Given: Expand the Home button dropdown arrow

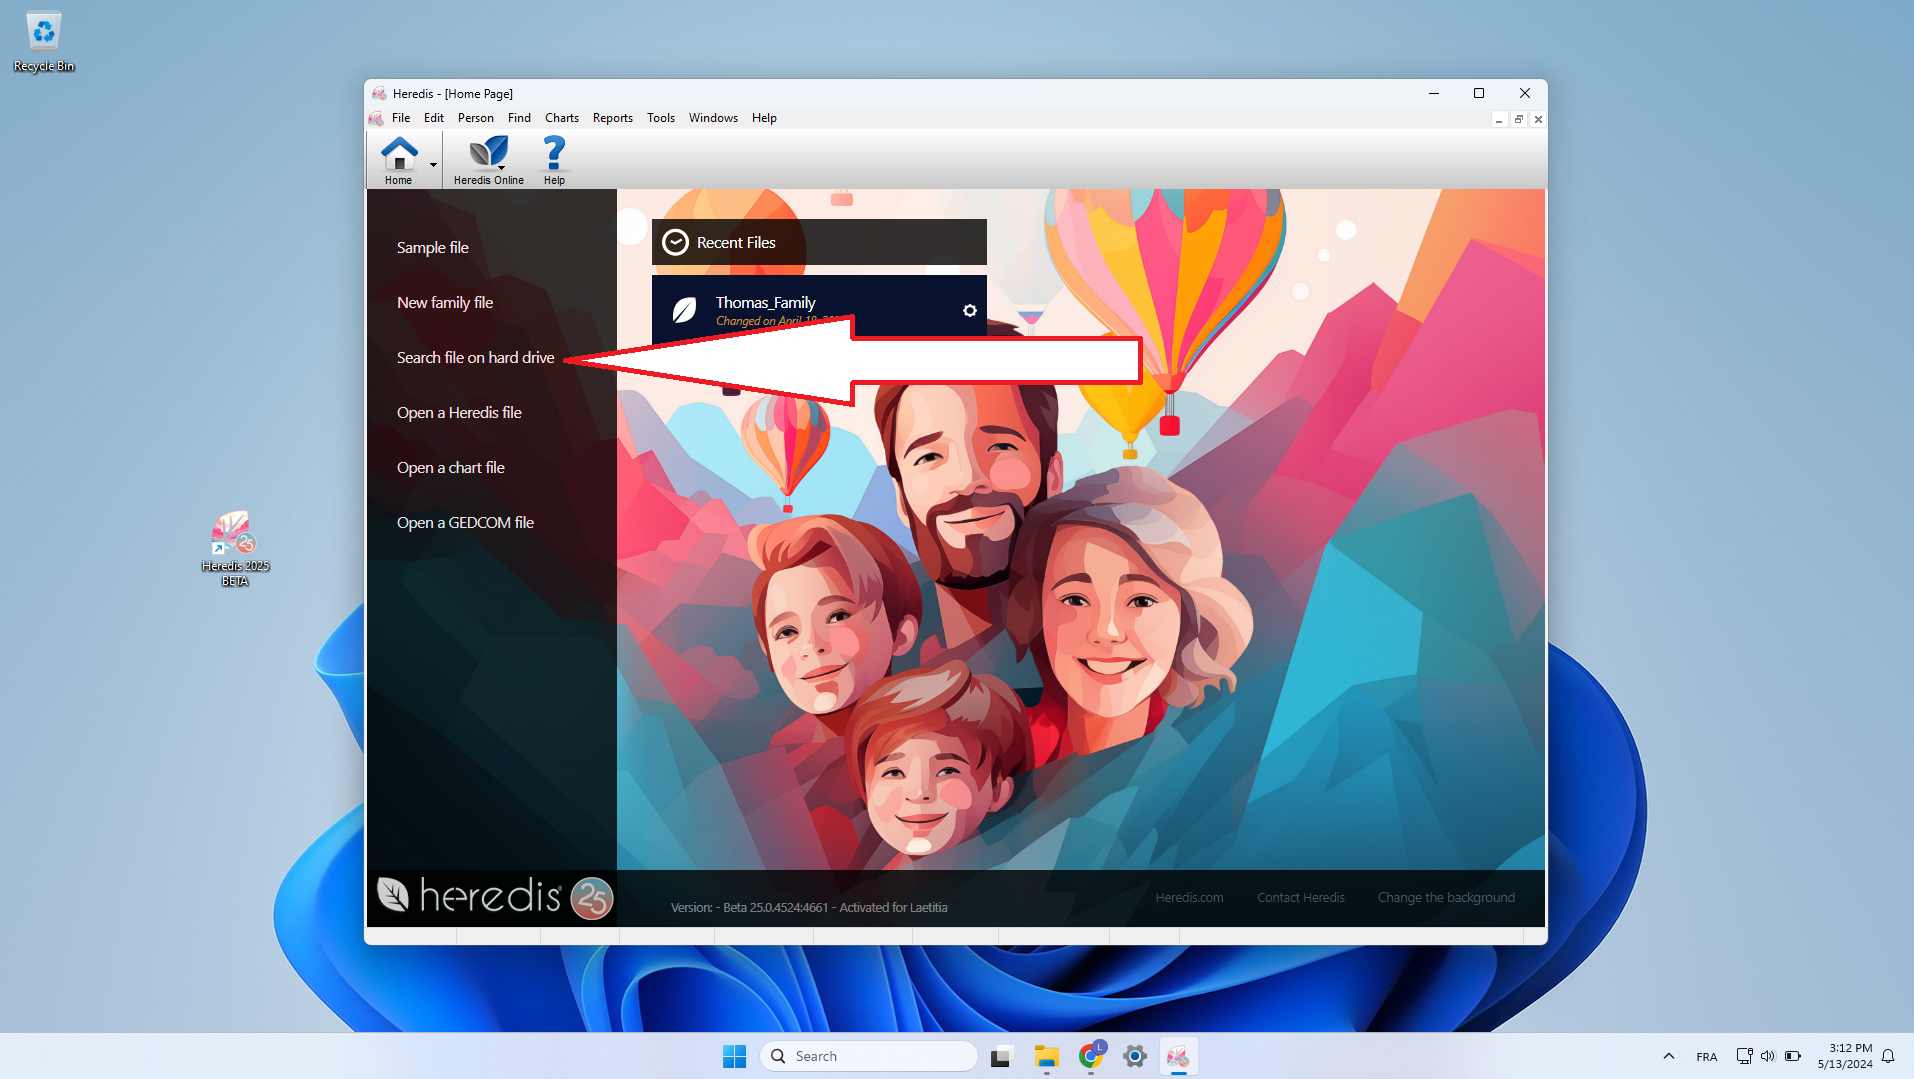Looking at the screenshot, I should pos(433,164).
